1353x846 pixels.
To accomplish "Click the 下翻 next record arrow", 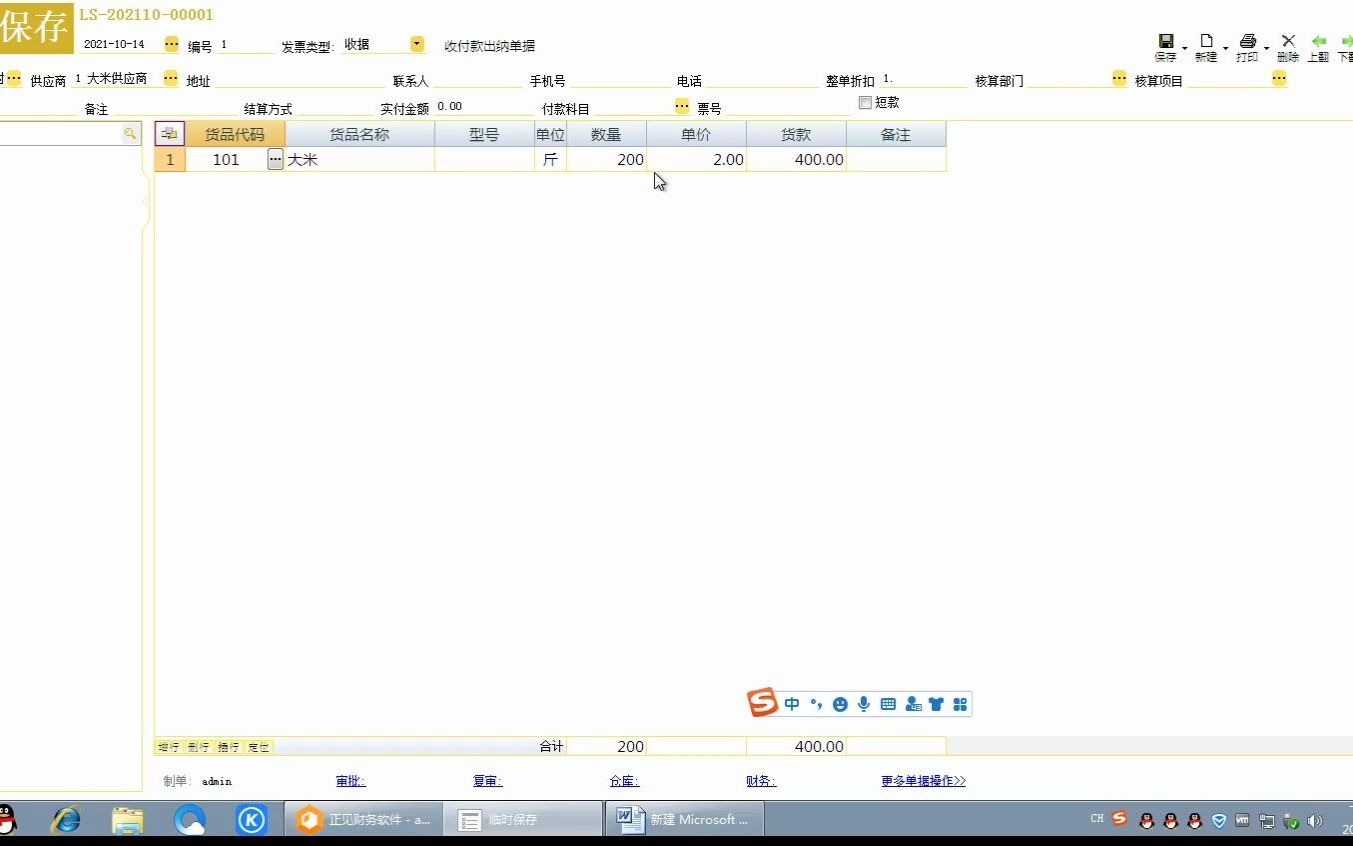I will coord(1345,42).
